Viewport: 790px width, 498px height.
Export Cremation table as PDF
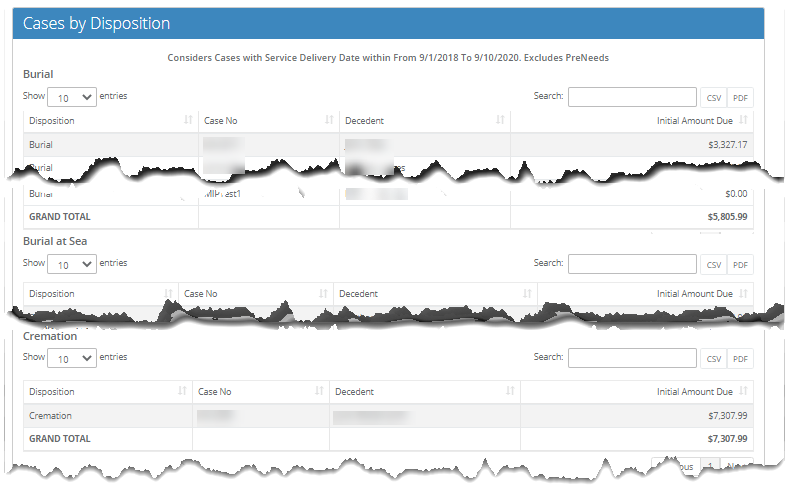pyautogui.click(x=740, y=359)
